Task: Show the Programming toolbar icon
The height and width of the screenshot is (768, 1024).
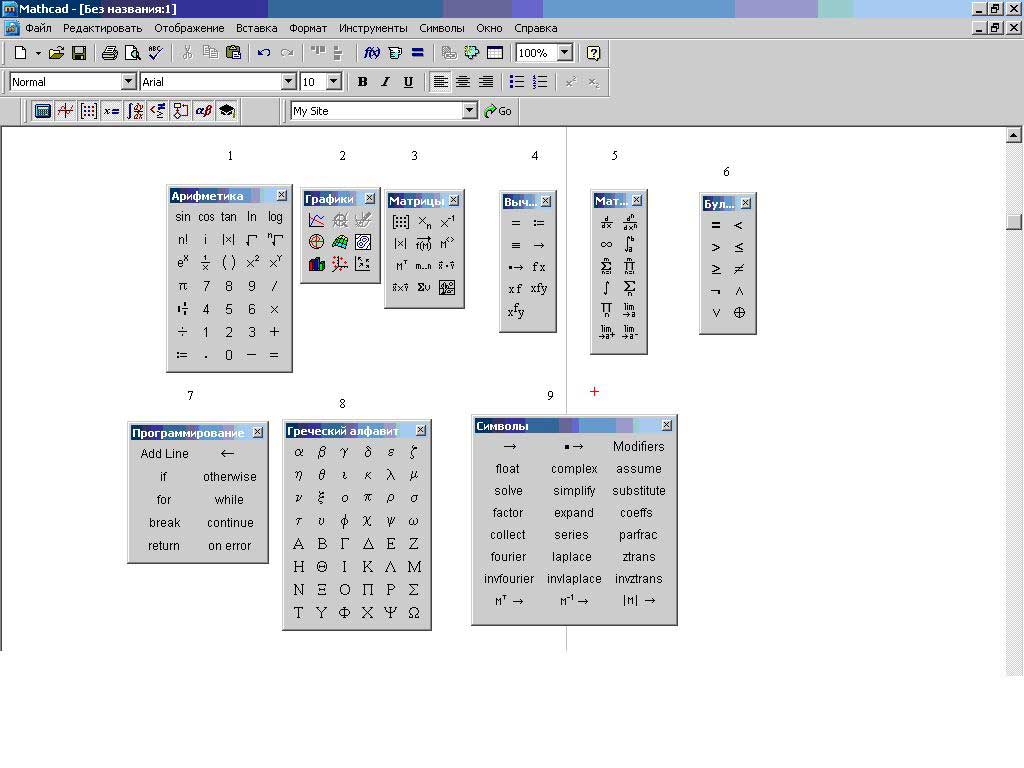Action: (x=180, y=111)
